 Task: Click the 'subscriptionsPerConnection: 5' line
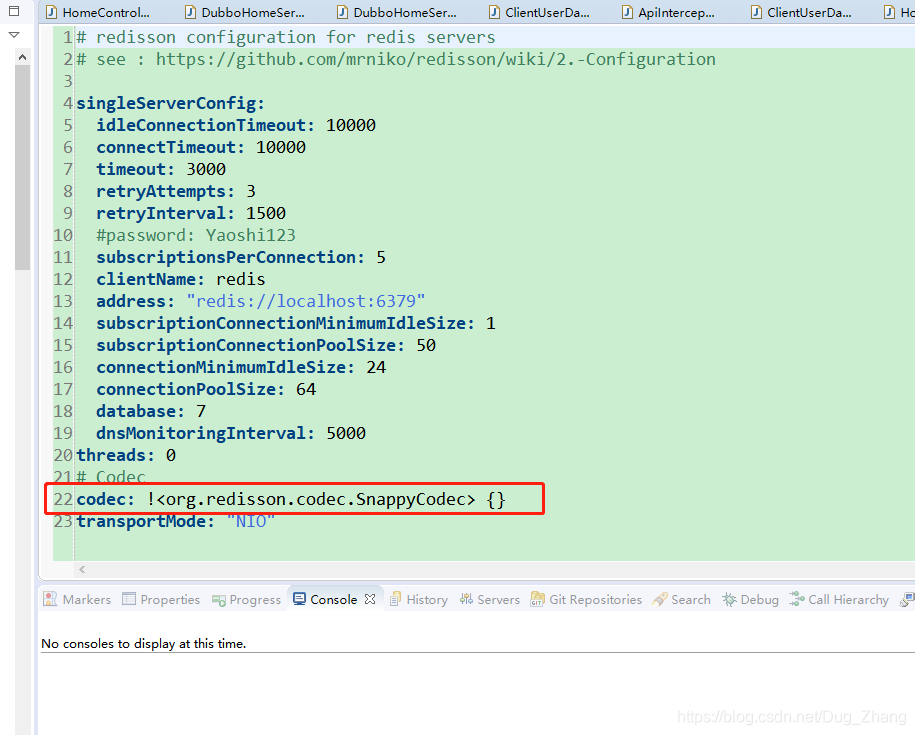tap(241, 258)
